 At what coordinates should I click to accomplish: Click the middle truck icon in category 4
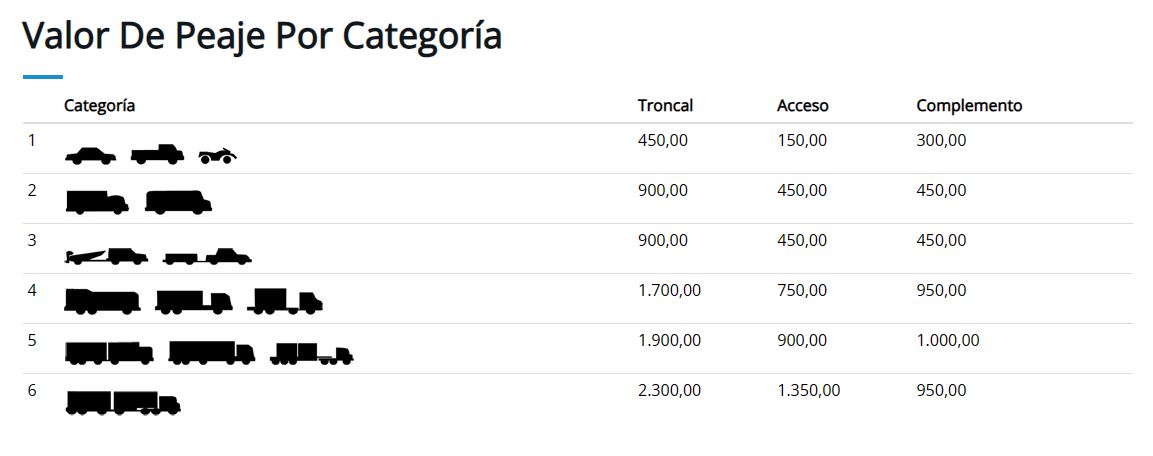(x=194, y=302)
